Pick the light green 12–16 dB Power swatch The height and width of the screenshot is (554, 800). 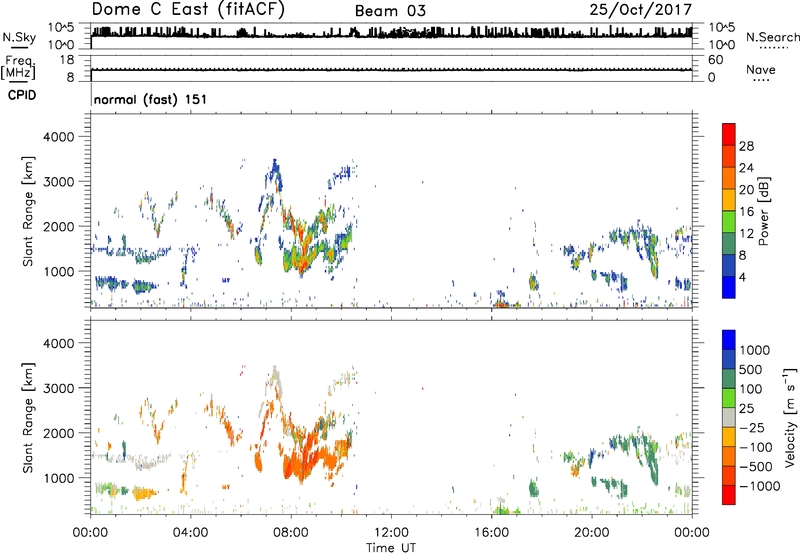point(729,222)
